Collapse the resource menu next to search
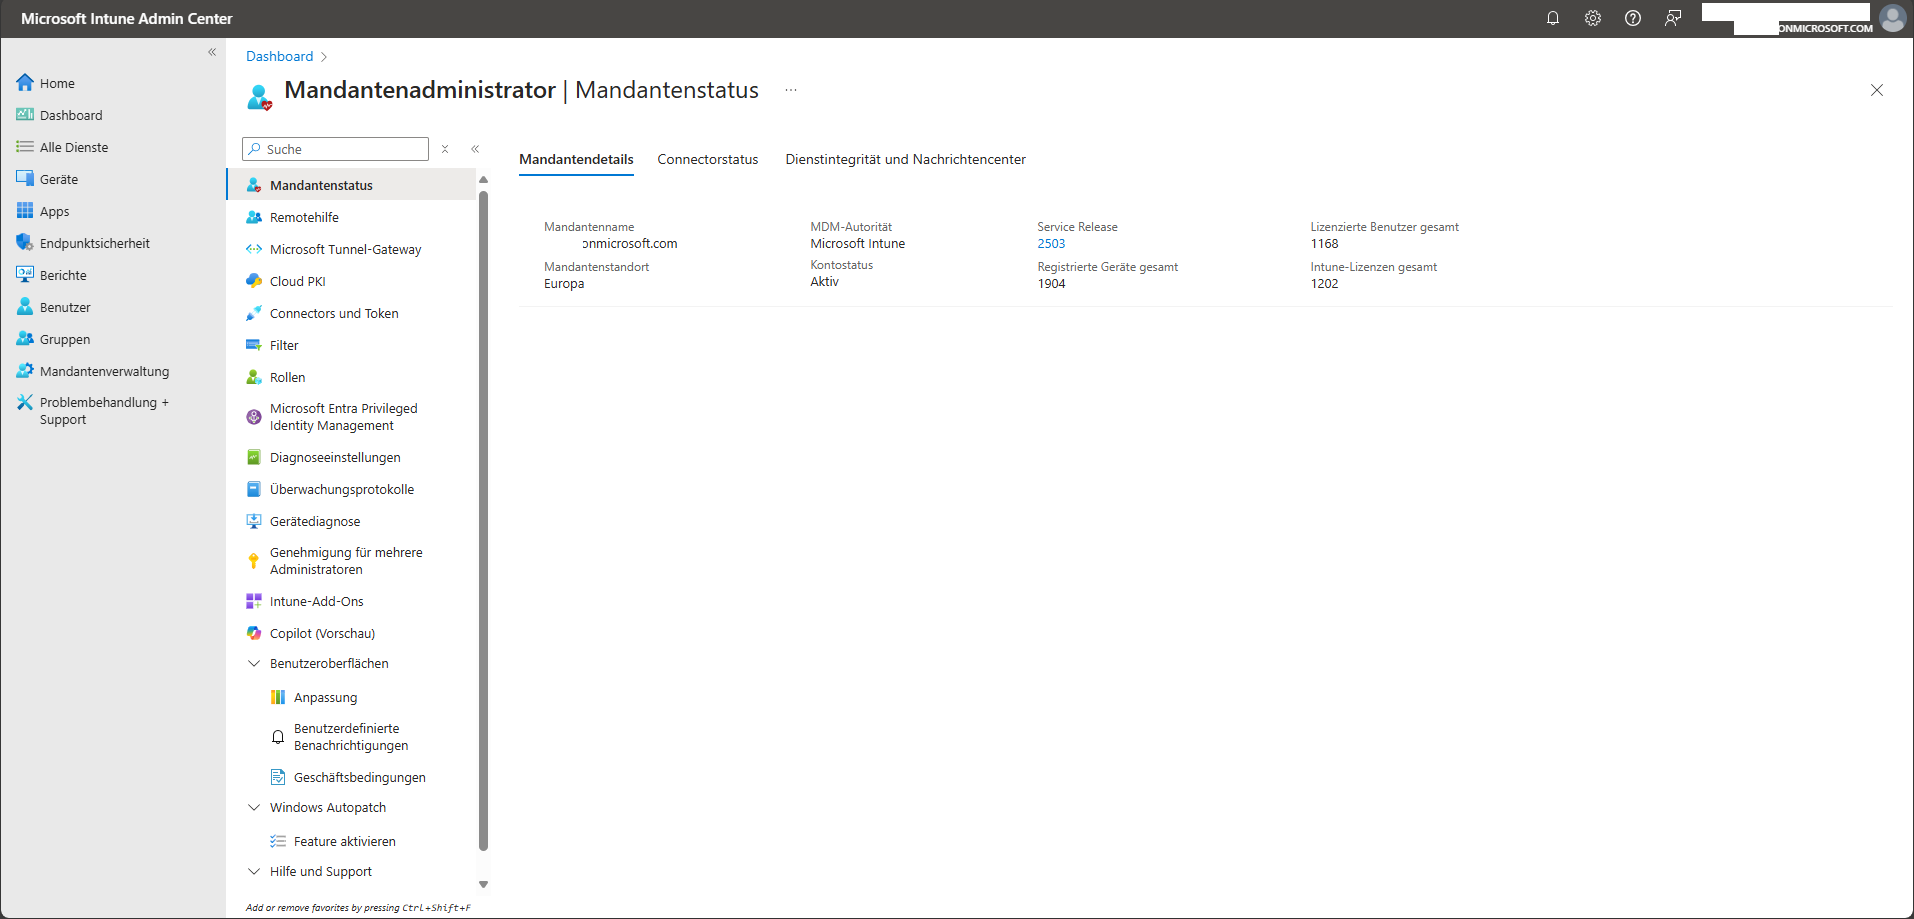Viewport: 1914px width, 919px height. pos(475,149)
